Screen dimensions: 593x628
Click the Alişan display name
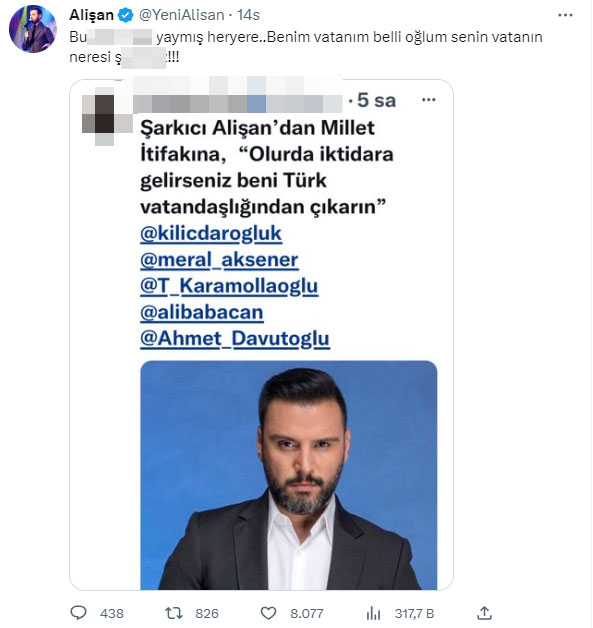92,15
